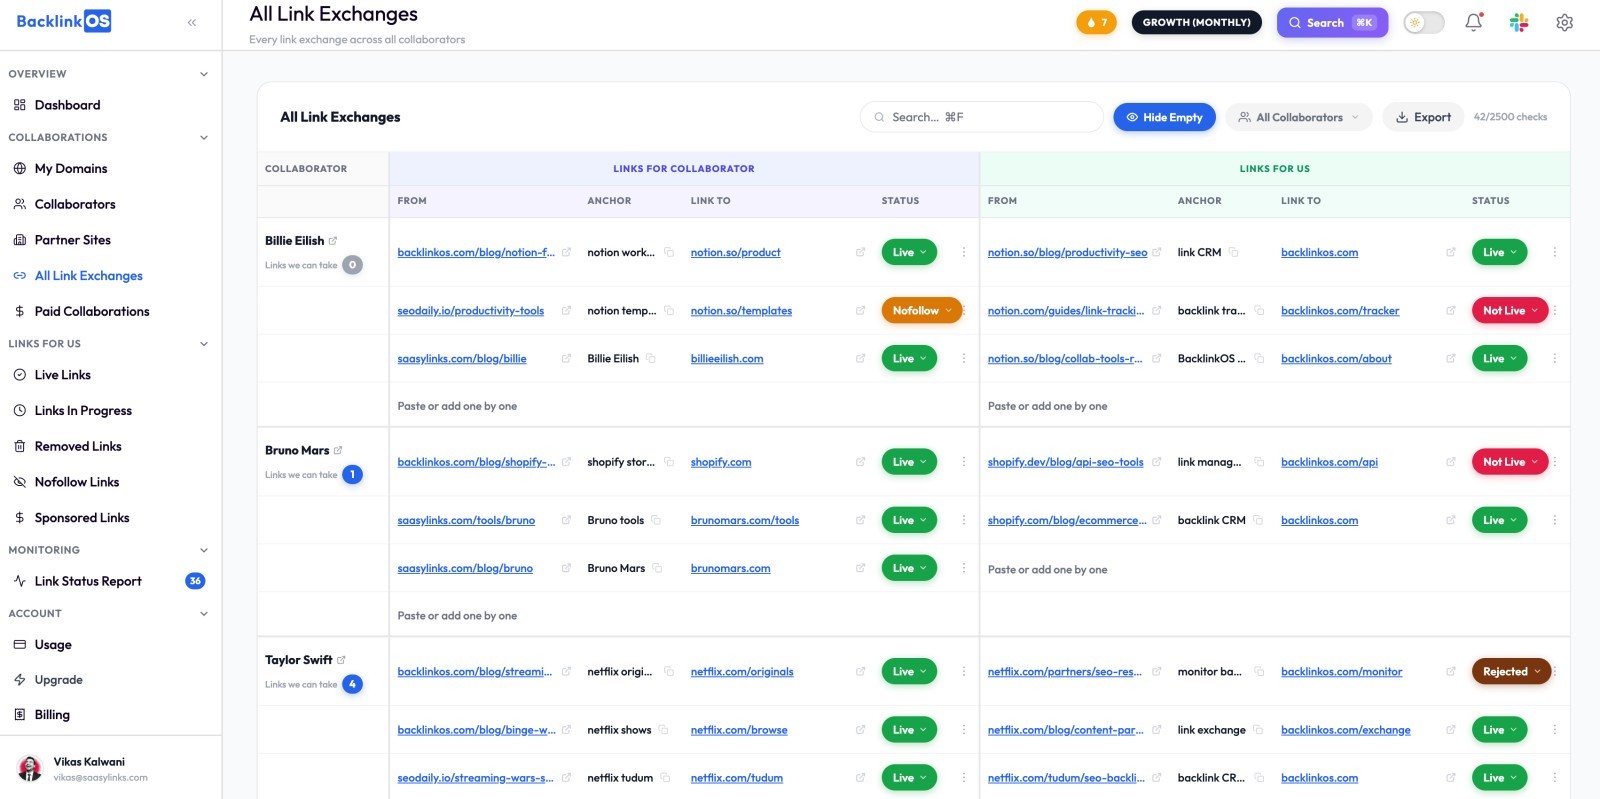The width and height of the screenshot is (1600, 799).
Task: Open the Slack integration icon
Action: pyautogui.click(x=1519, y=22)
